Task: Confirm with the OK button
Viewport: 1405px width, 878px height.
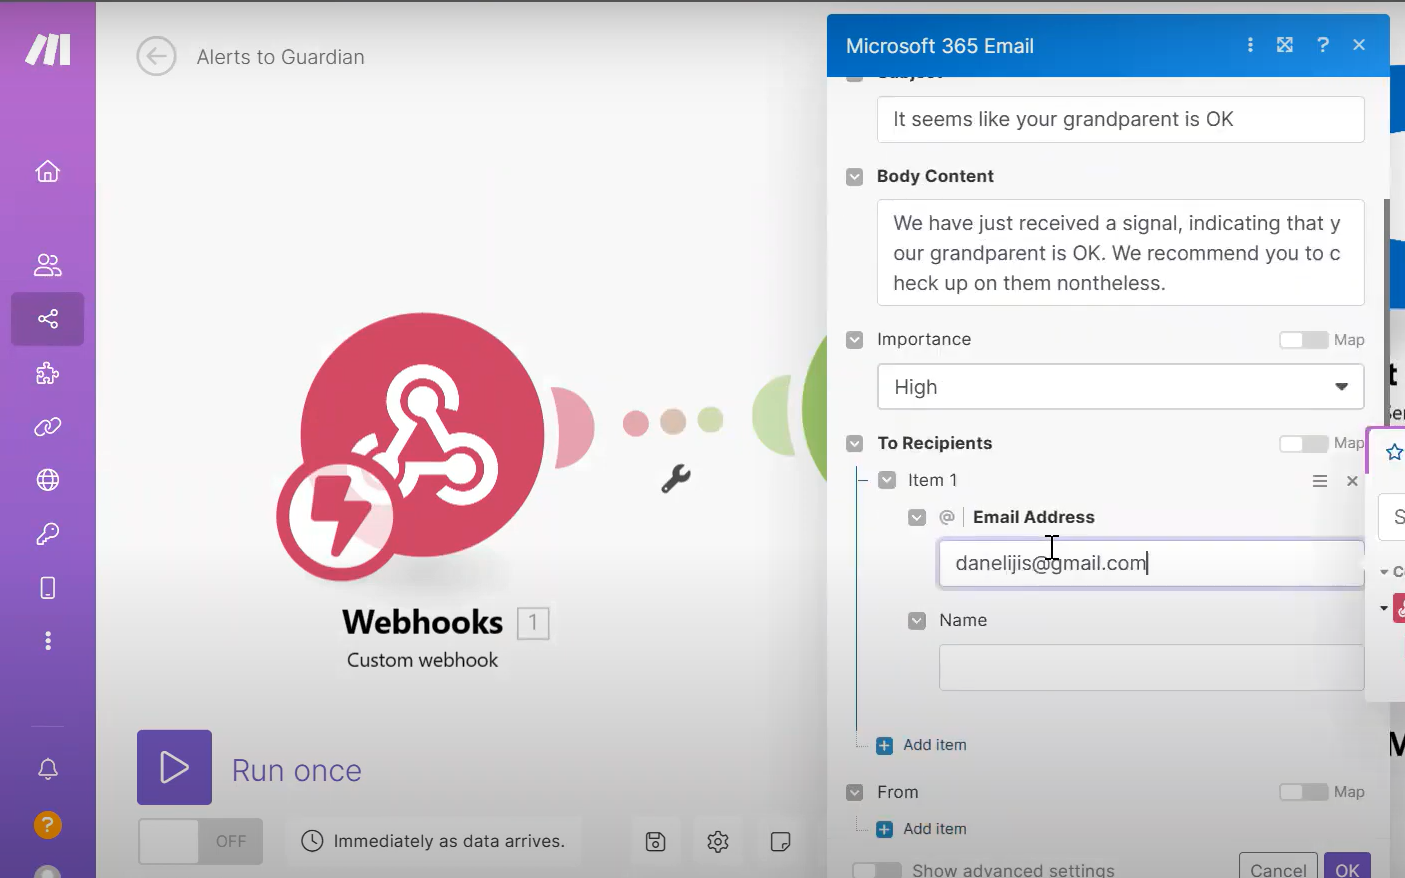Action: [x=1347, y=866]
